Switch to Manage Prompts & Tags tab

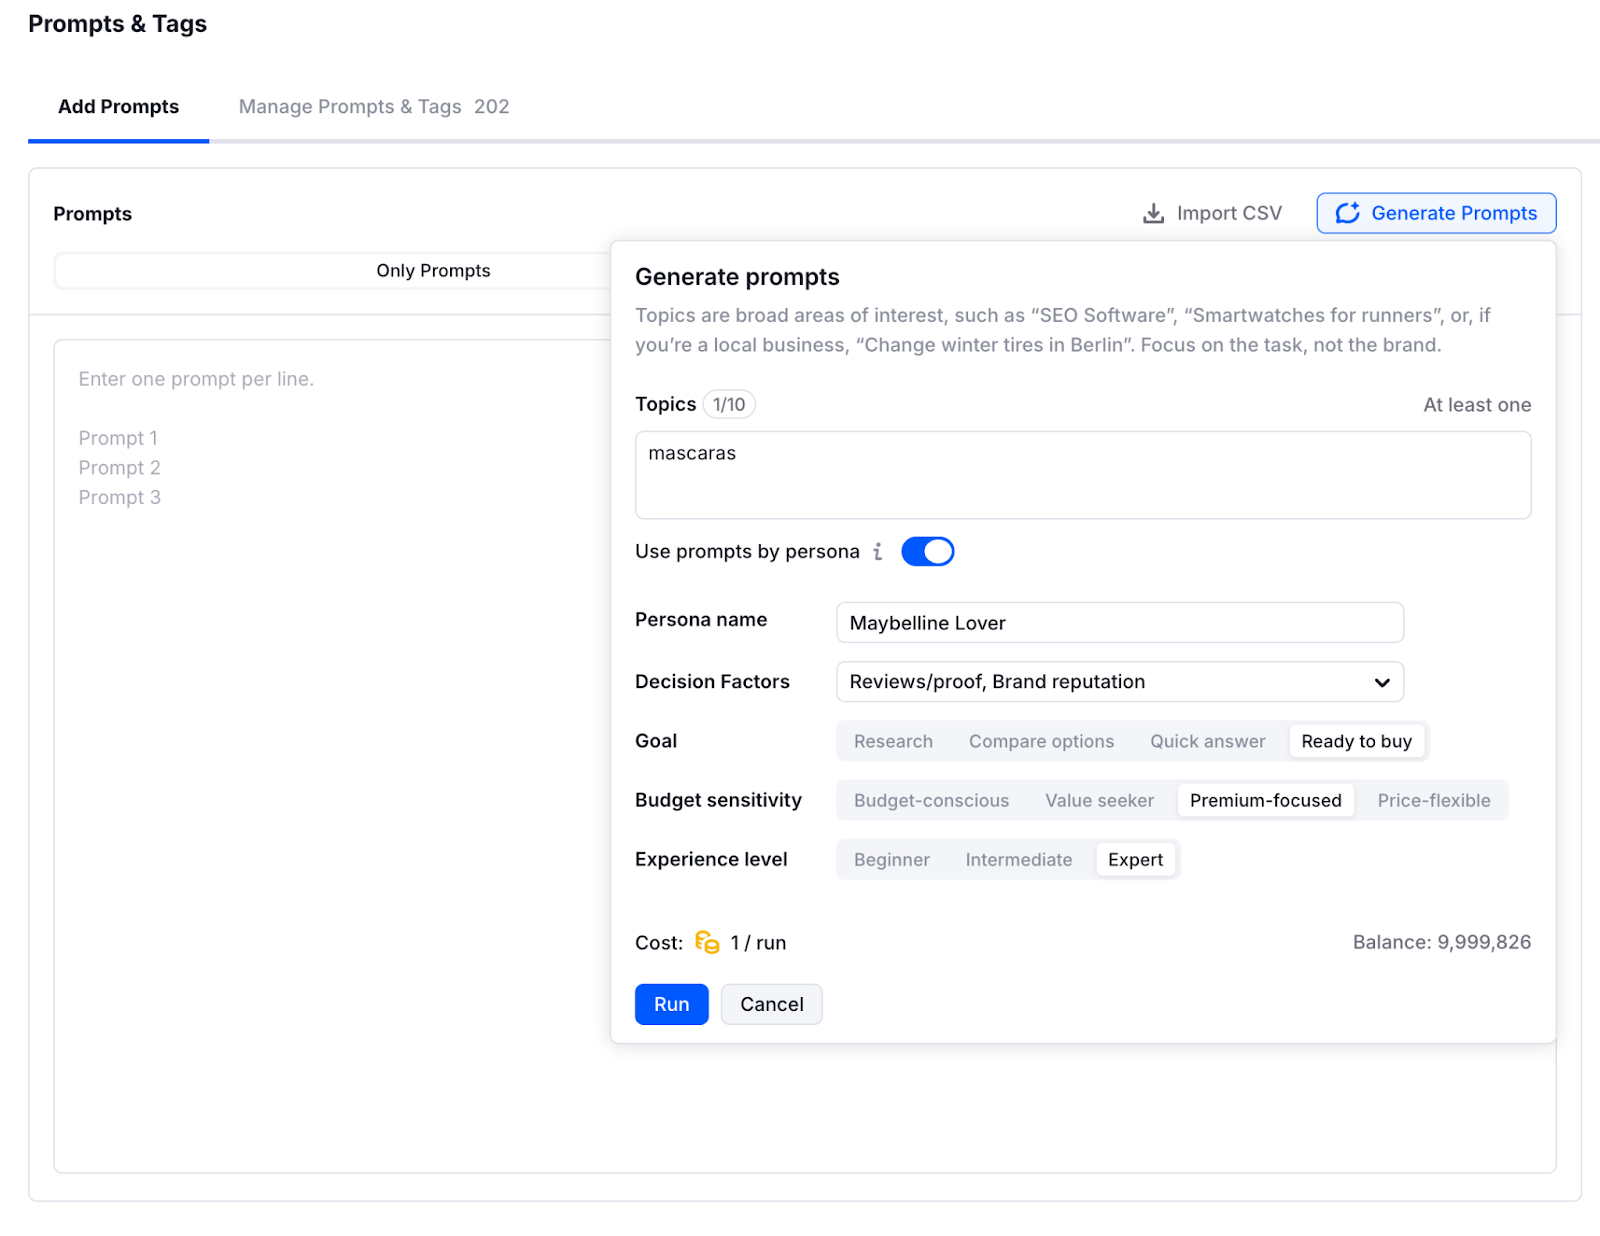click(373, 107)
